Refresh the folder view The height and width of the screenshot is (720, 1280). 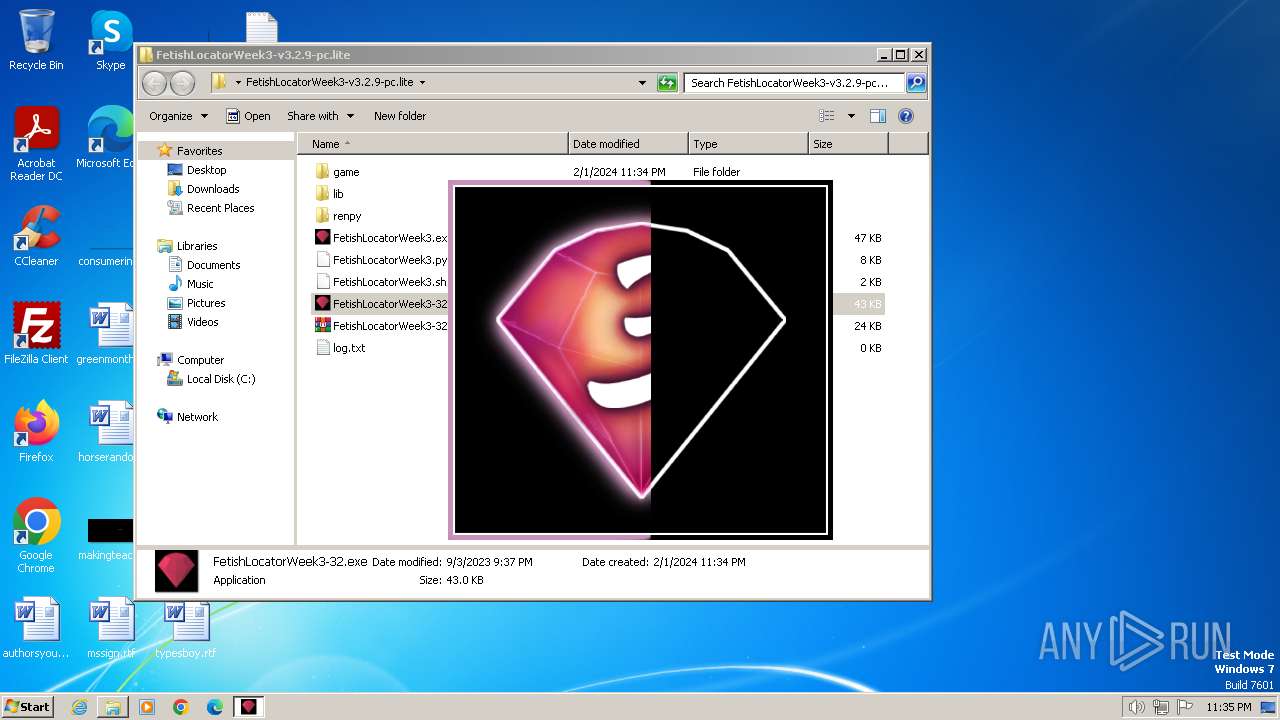click(x=667, y=83)
